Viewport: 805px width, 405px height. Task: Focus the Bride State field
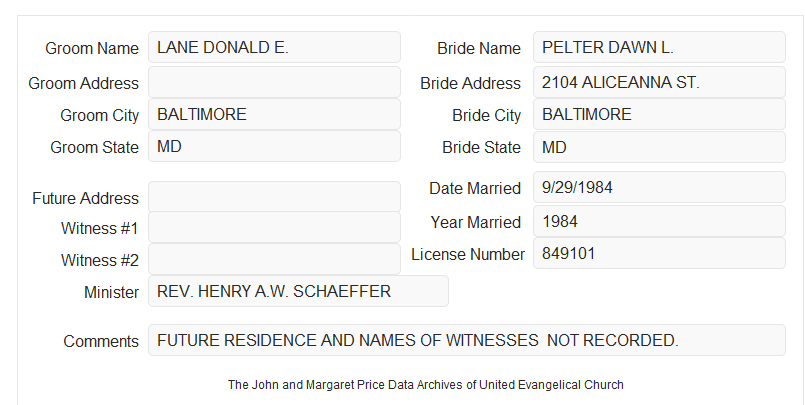click(x=659, y=147)
